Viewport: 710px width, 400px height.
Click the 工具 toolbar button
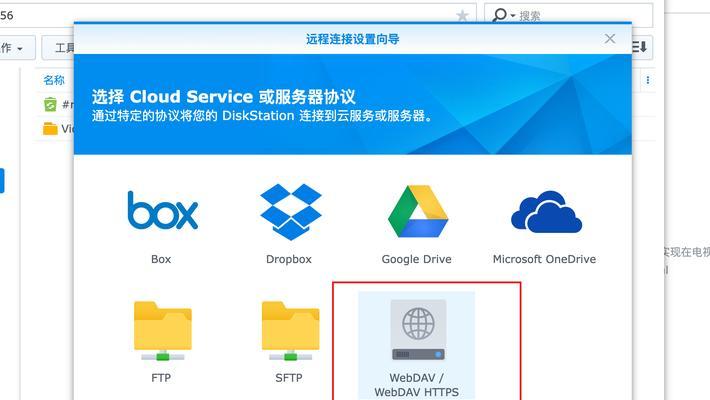tap(59, 48)
